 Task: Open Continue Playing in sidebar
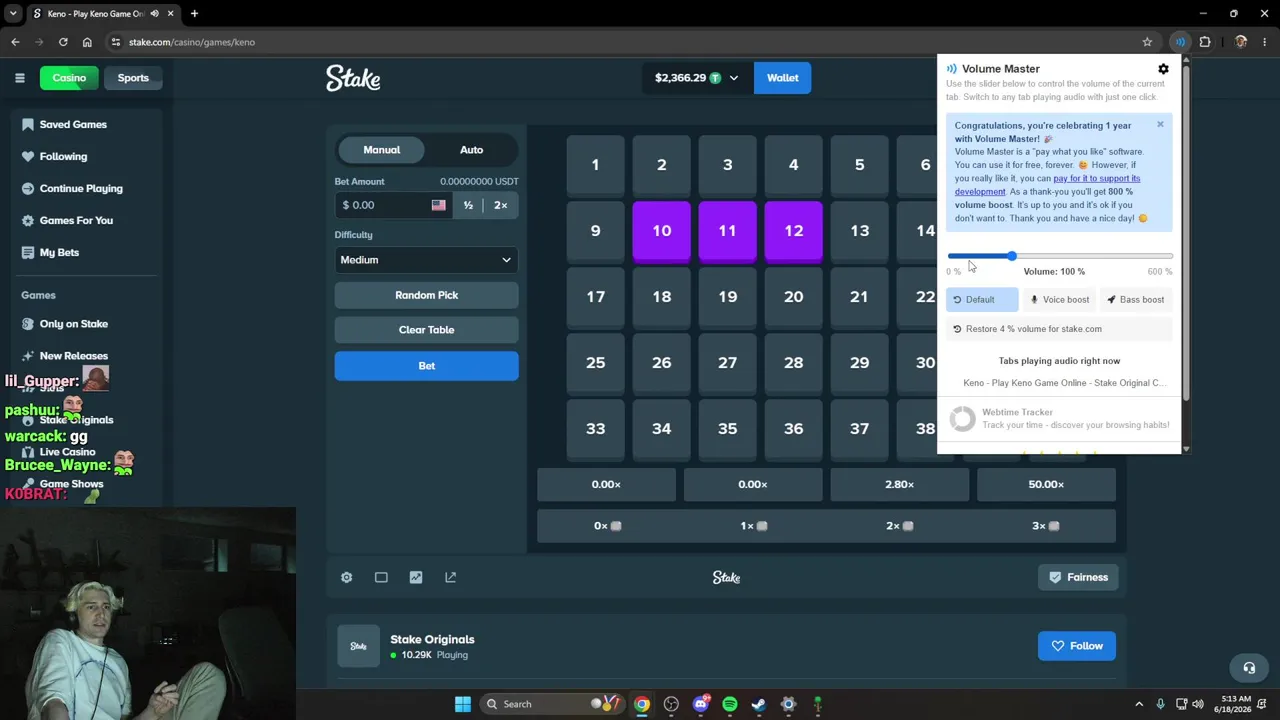pyautogui.click(x=81, y=189)
